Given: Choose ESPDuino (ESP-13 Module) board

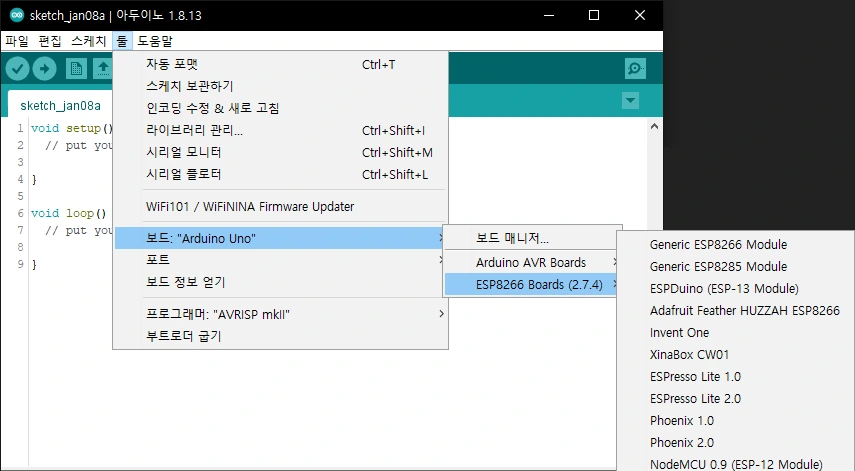Looking at the screenshot, I should (x=736, y=288).
